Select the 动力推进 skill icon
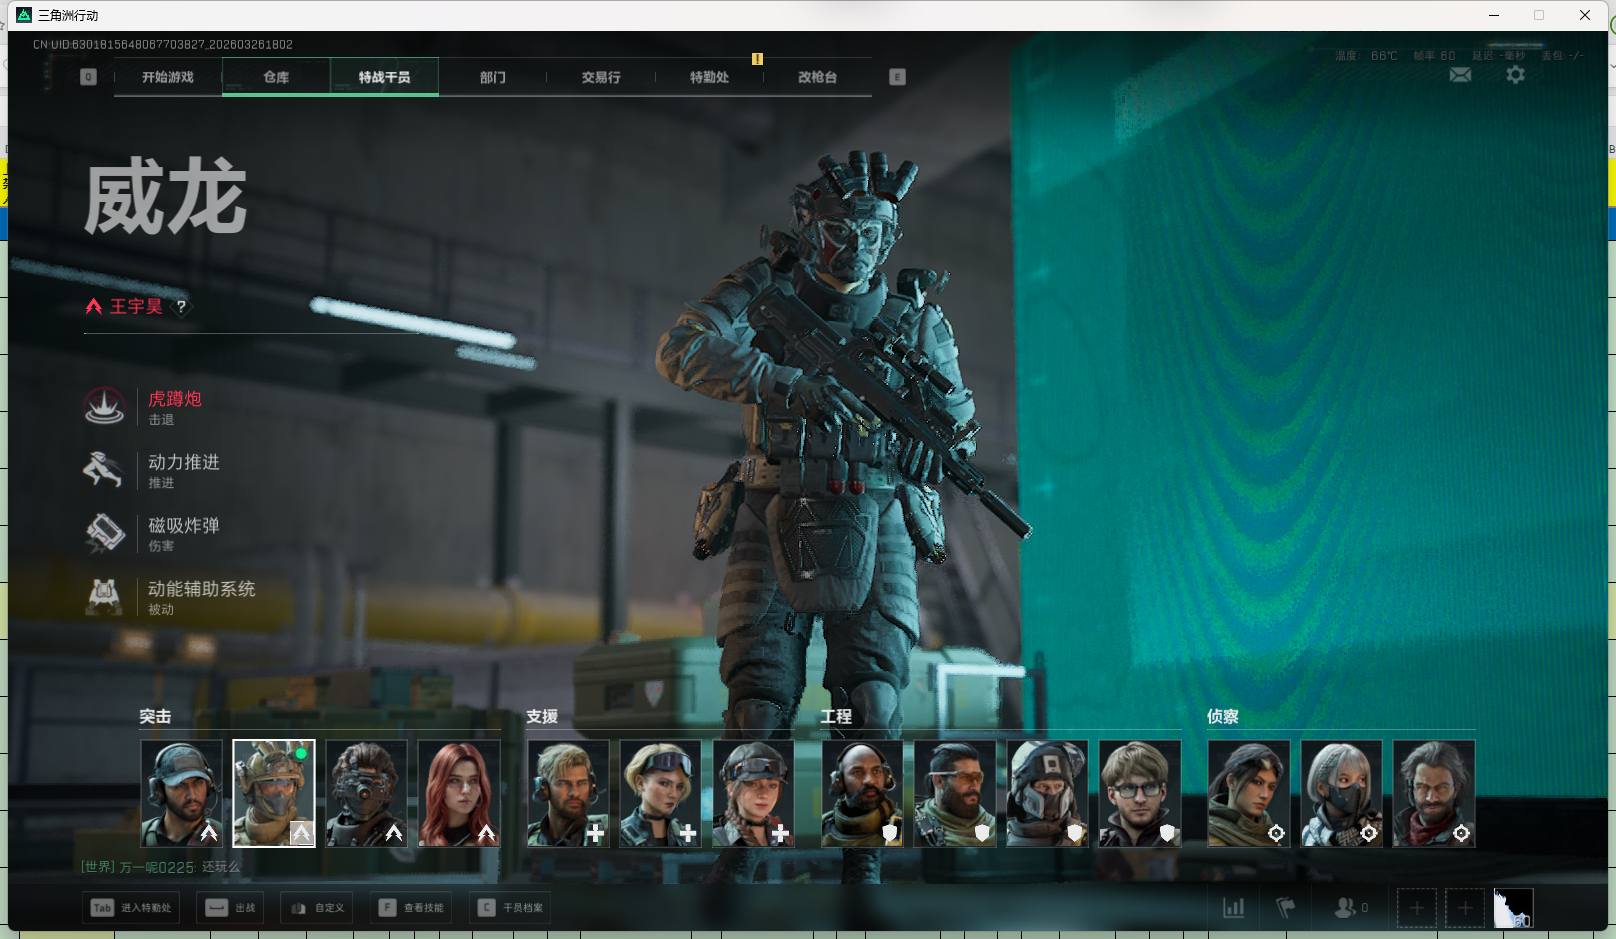The width and height of the screenshot is (1616, 939). click(104, 469)
